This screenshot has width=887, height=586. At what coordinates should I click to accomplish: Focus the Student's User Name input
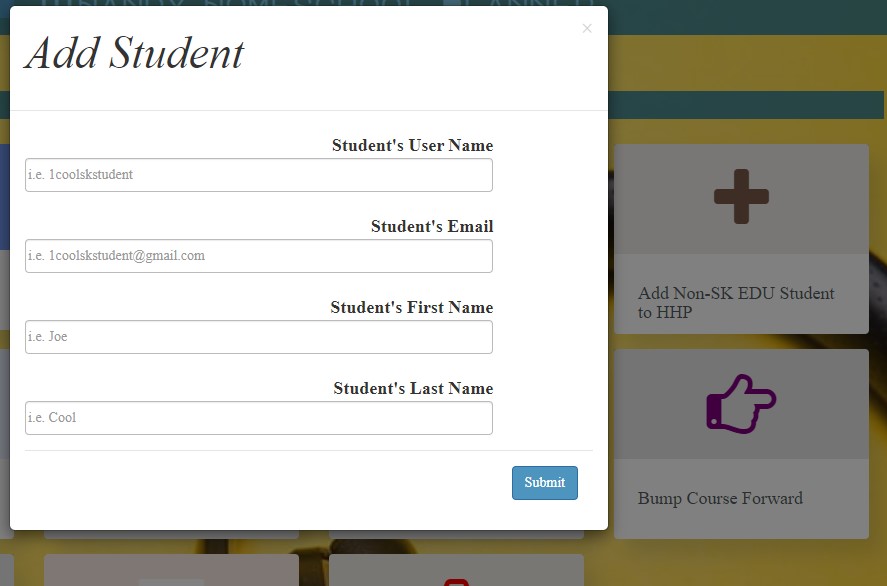259,175
